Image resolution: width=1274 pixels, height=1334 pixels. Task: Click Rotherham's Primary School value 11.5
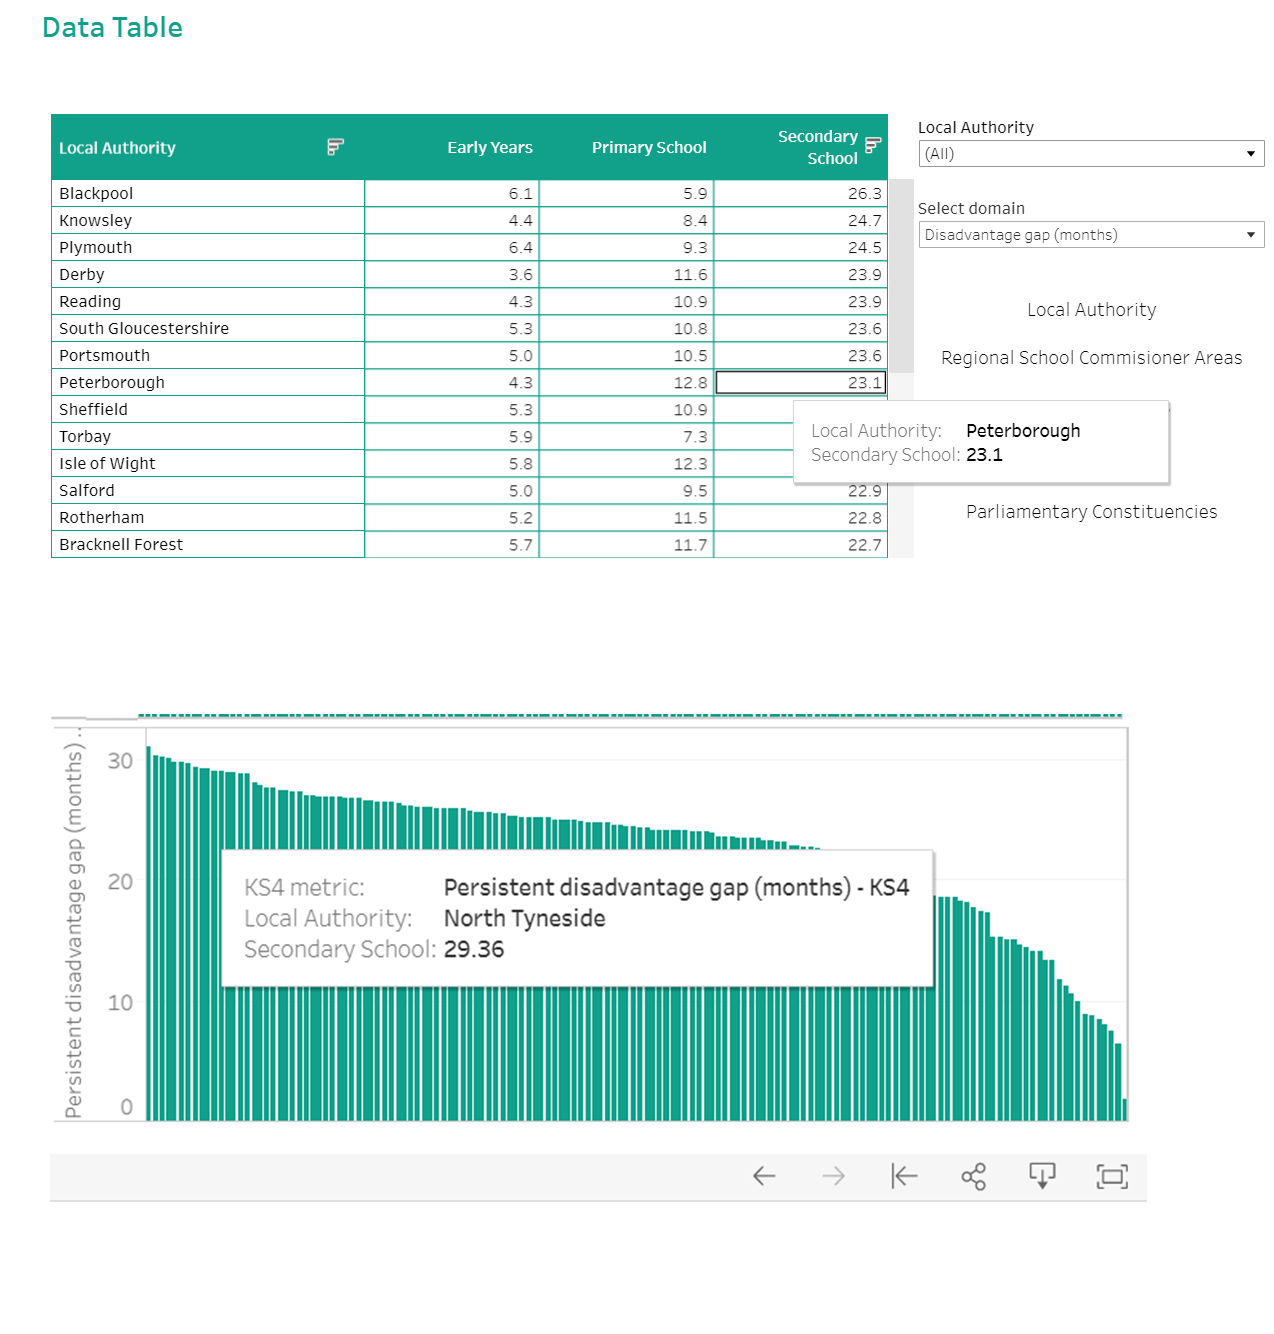(690, 518)
